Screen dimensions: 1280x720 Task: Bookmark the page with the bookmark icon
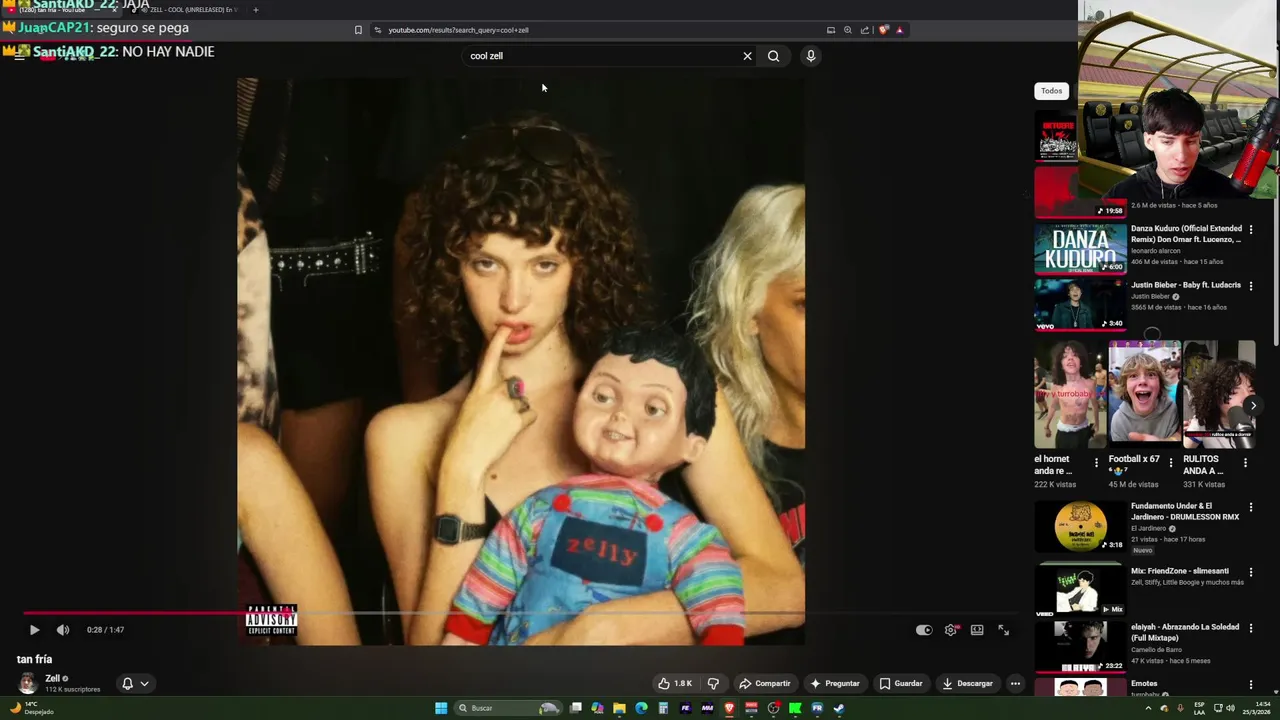(x=358, y=30)
